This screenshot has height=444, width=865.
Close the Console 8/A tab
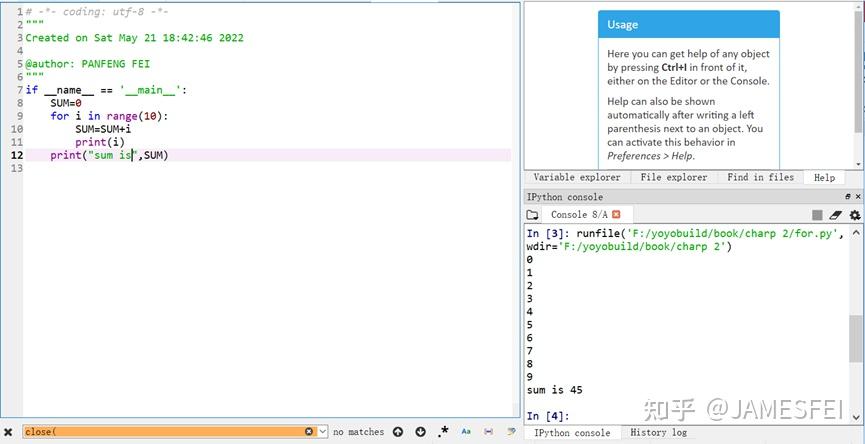[616, 215]
